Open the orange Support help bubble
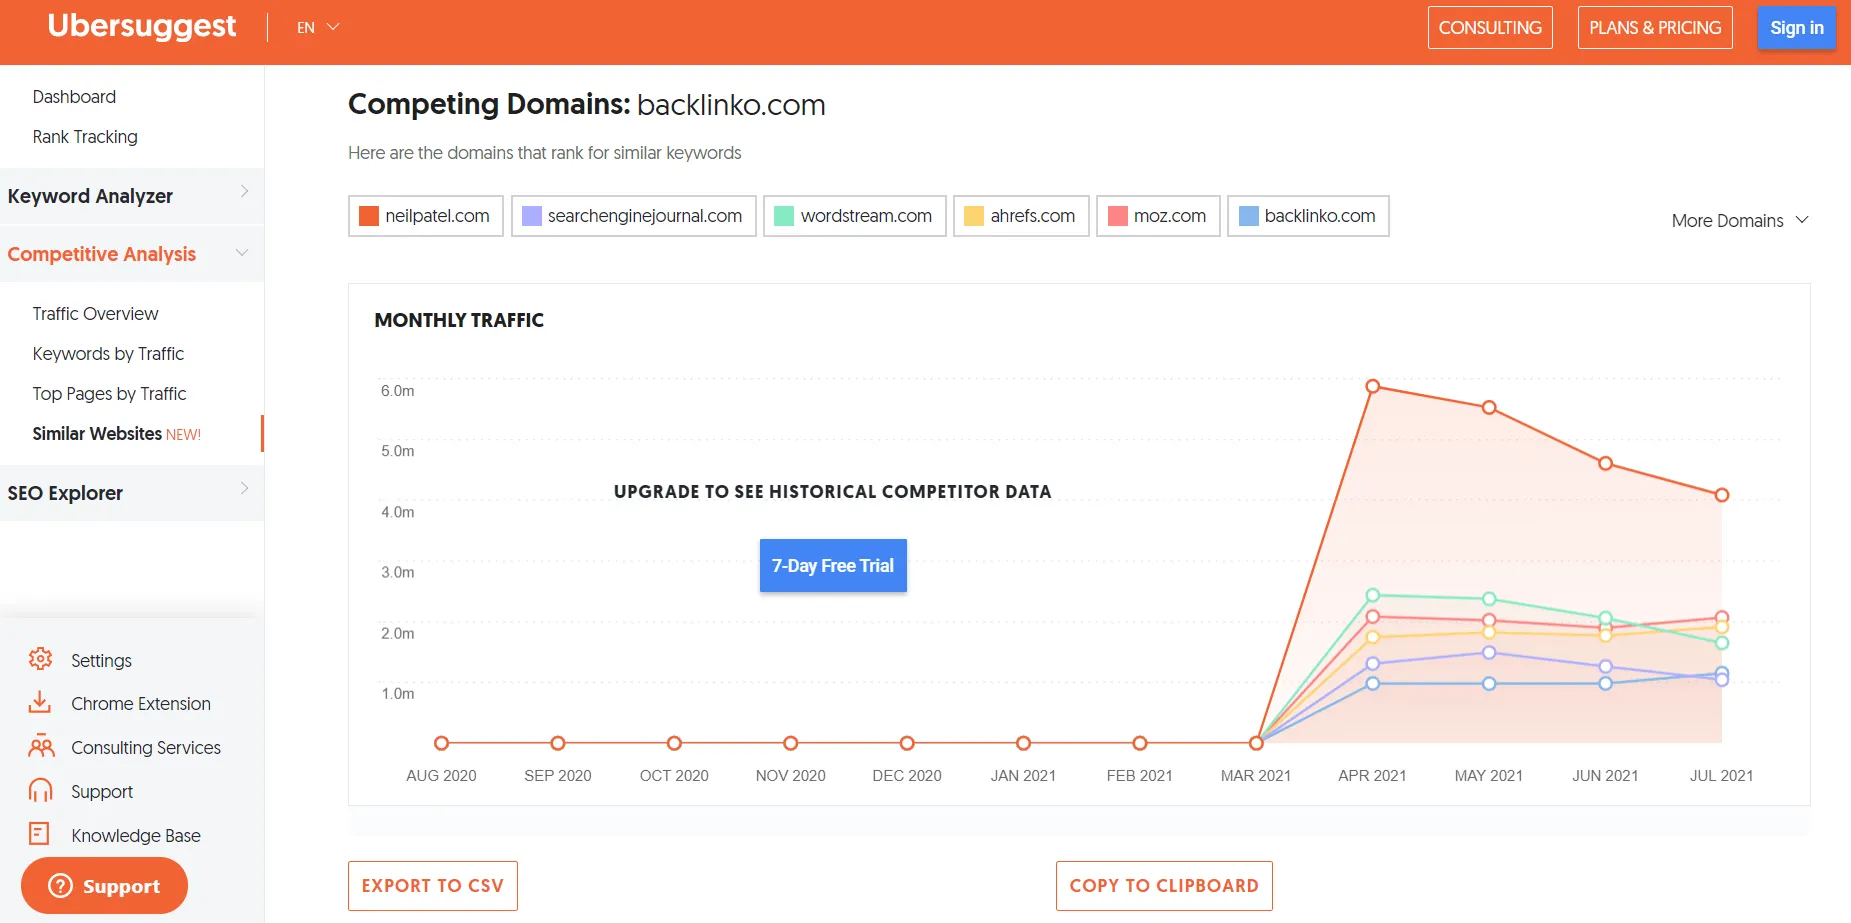The image size is (1851, 923). [x=104, y=886]
